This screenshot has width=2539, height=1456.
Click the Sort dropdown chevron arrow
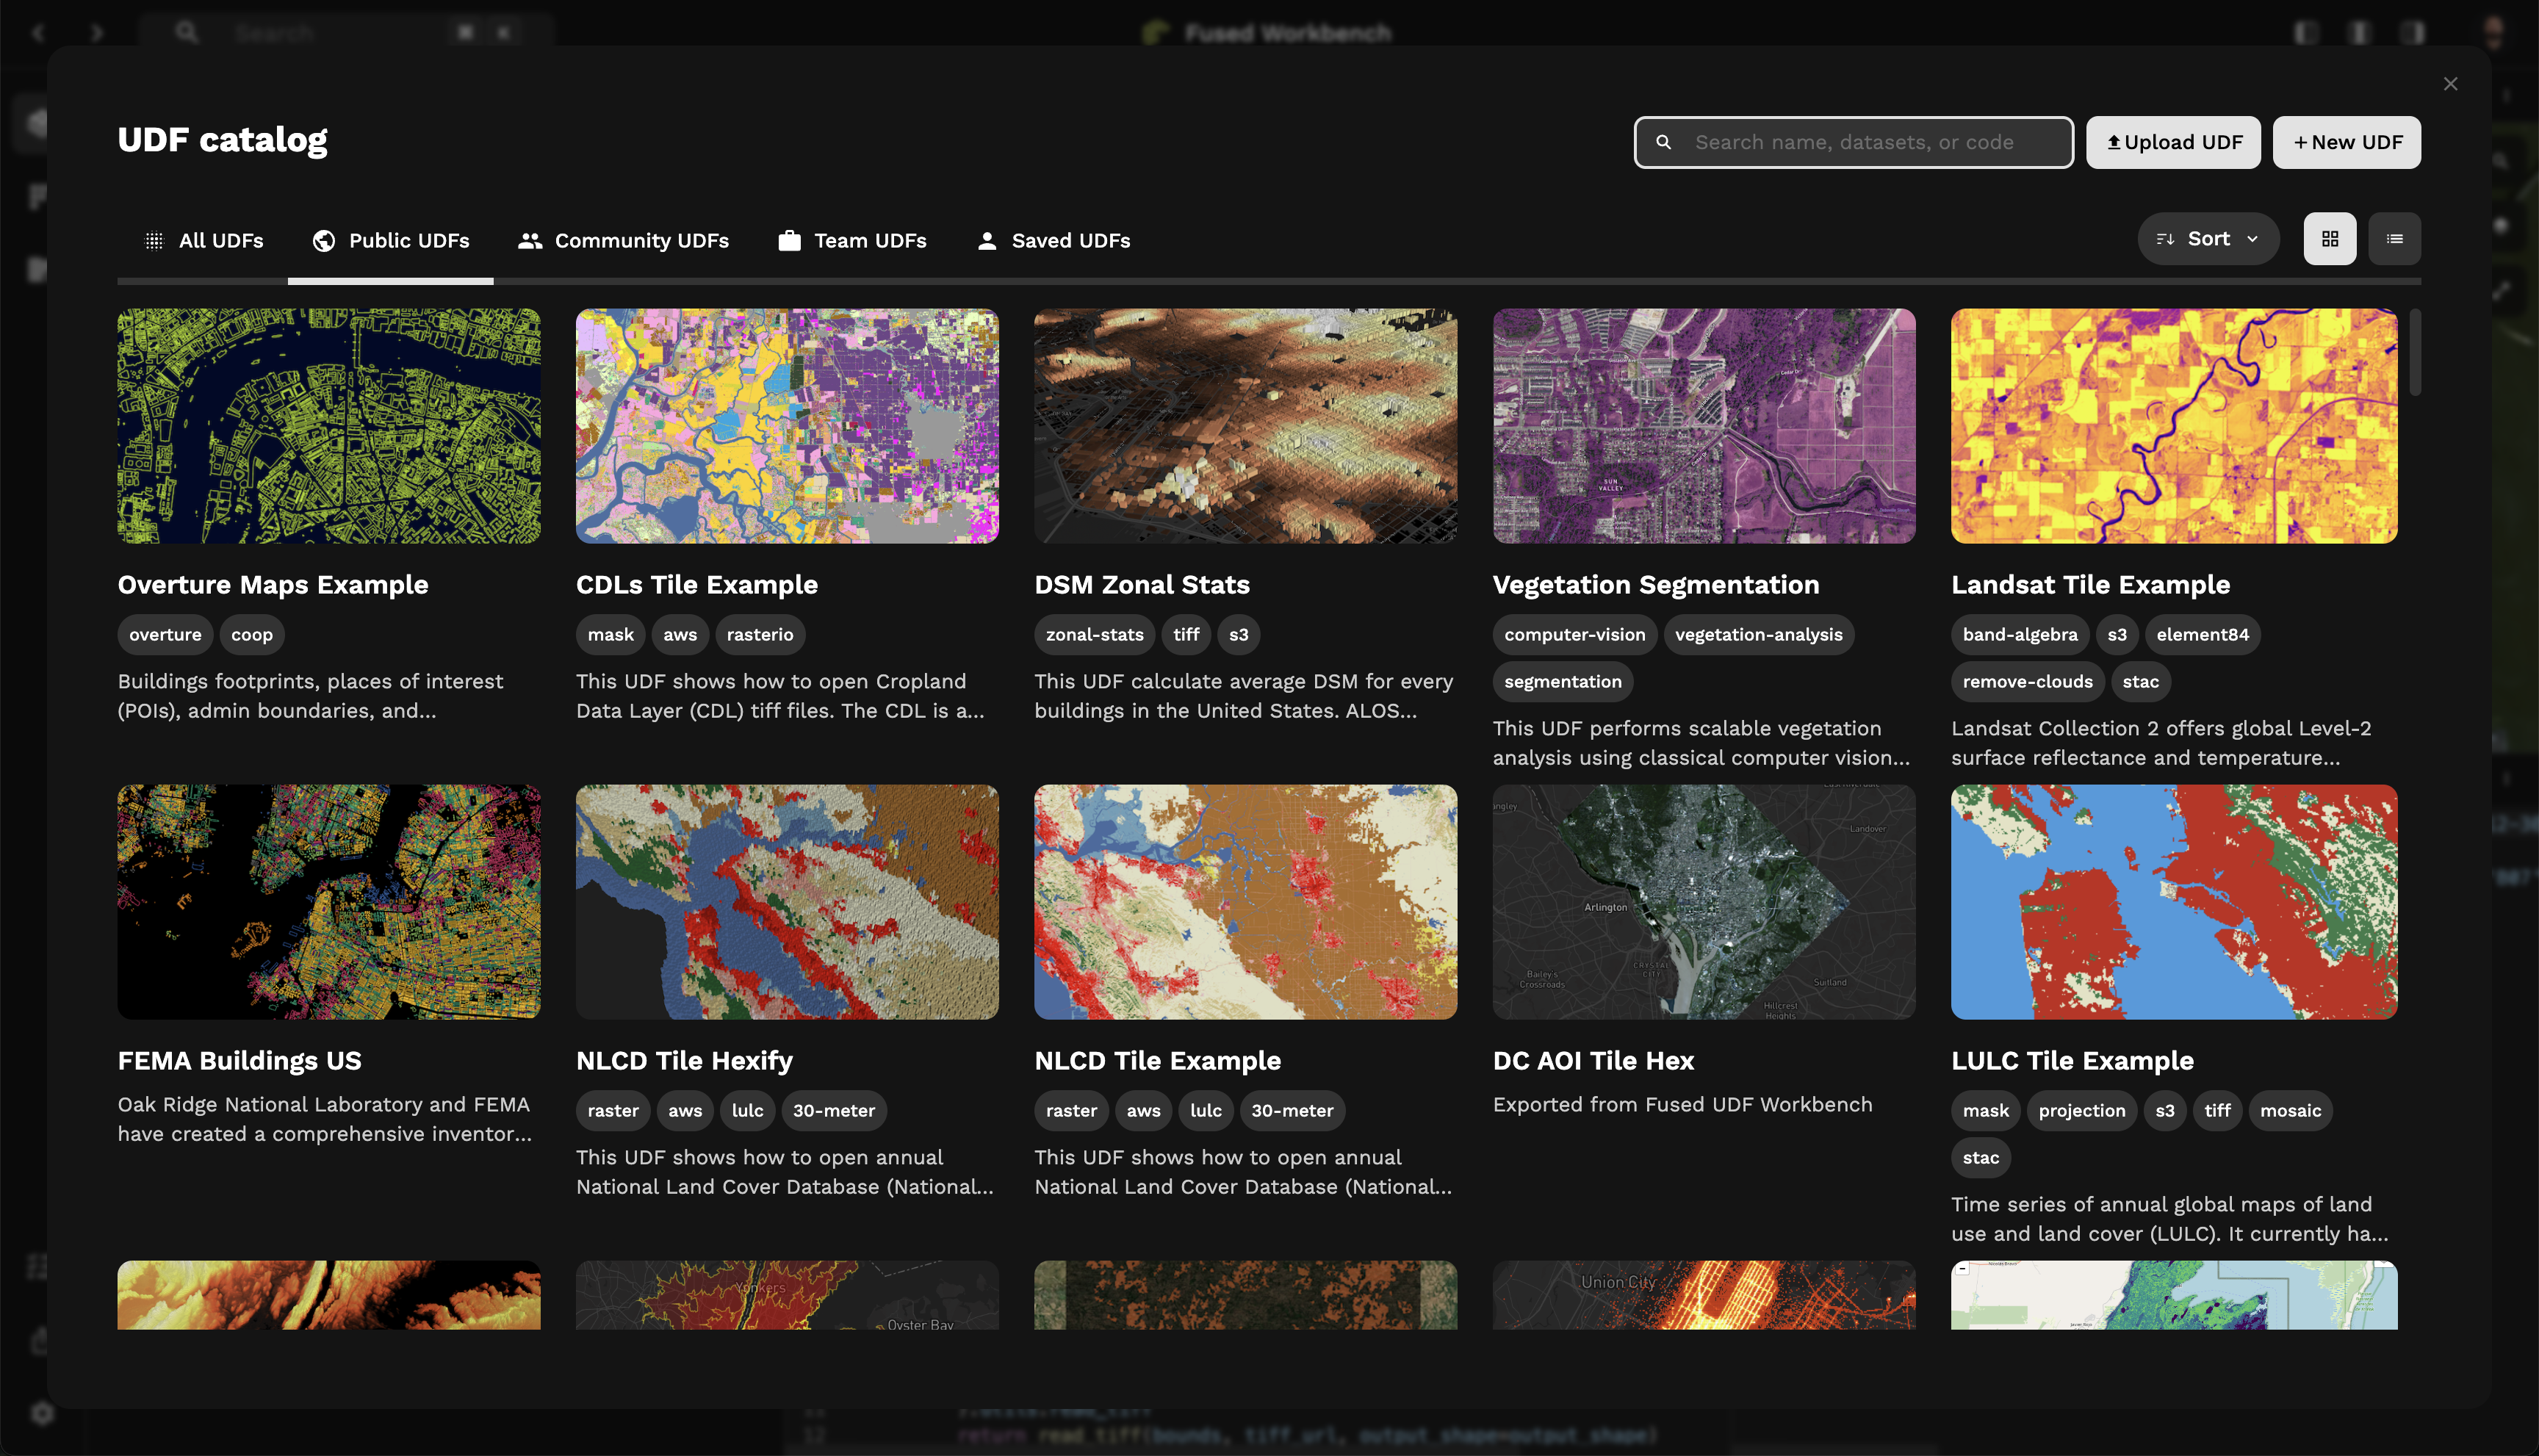click(x=2252, y=239)
